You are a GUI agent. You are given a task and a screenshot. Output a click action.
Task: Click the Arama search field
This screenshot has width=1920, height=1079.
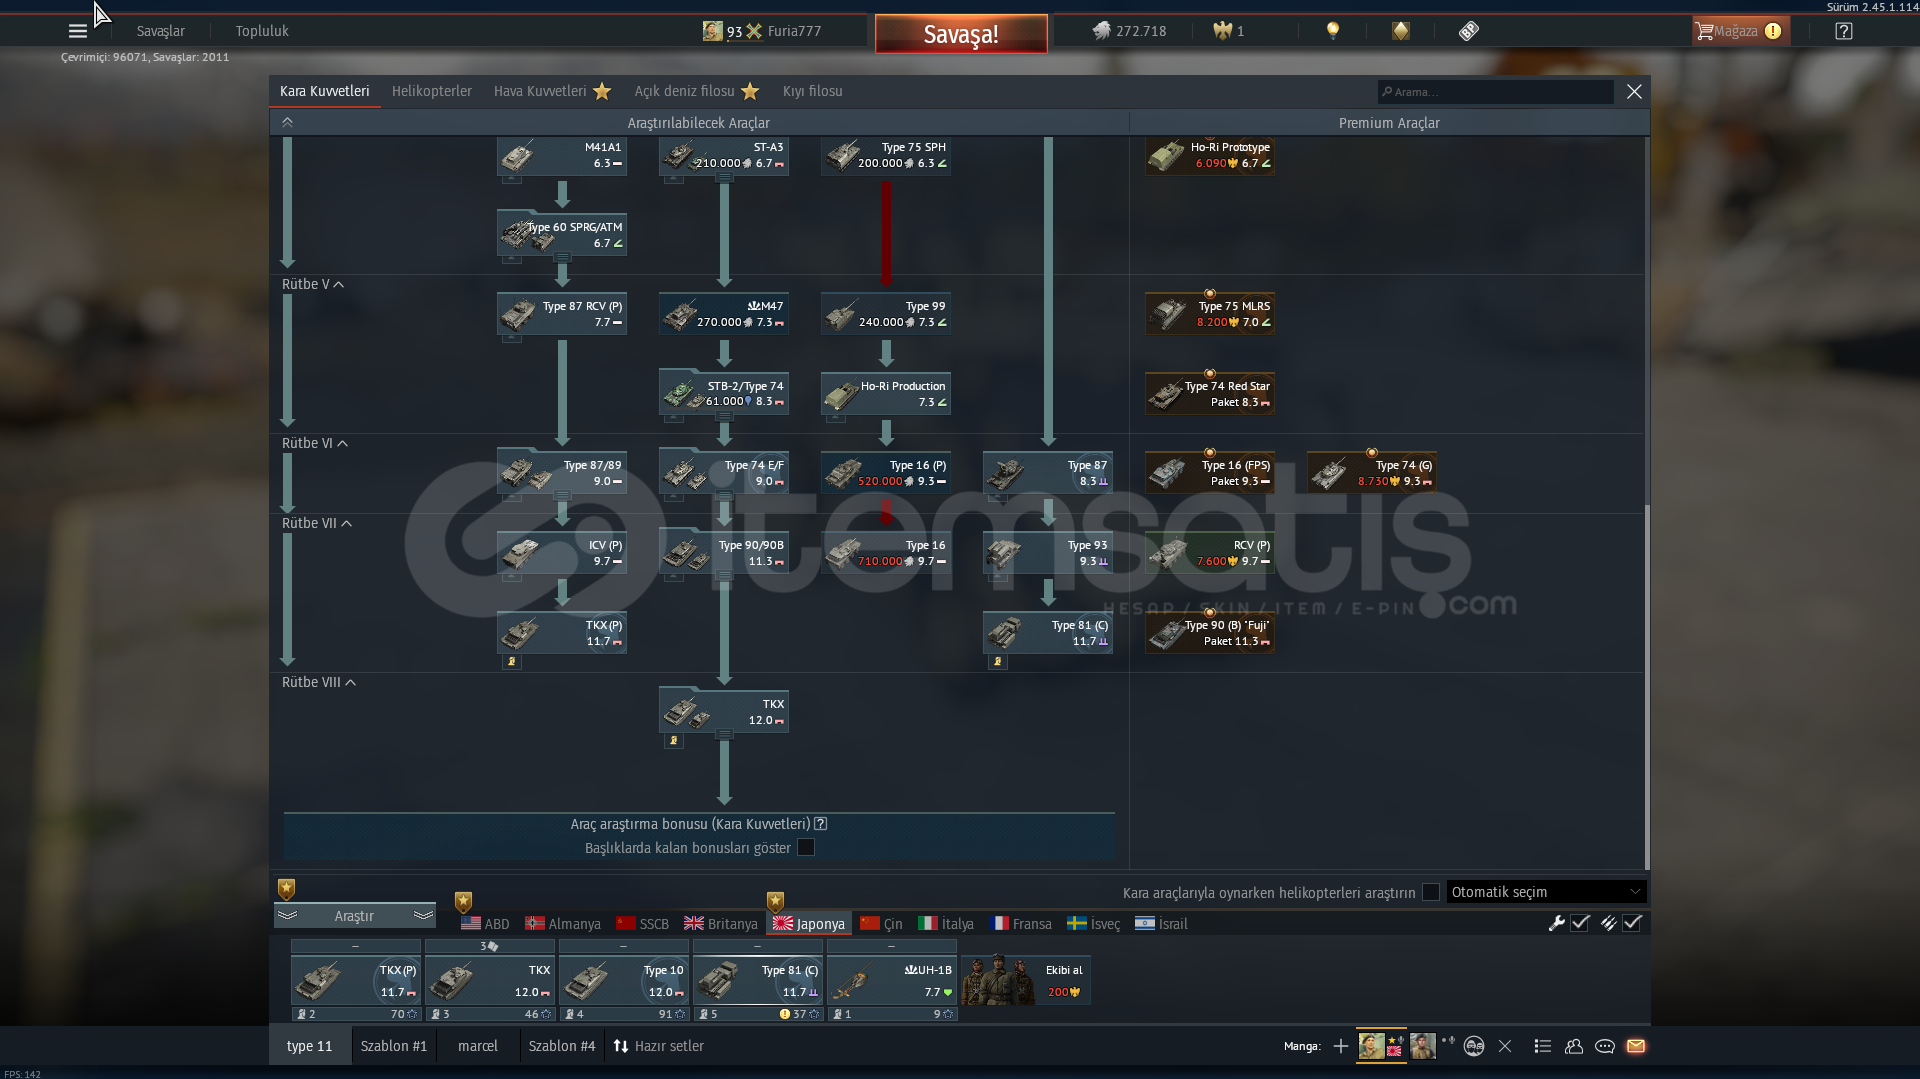[x=1496, y=92]
